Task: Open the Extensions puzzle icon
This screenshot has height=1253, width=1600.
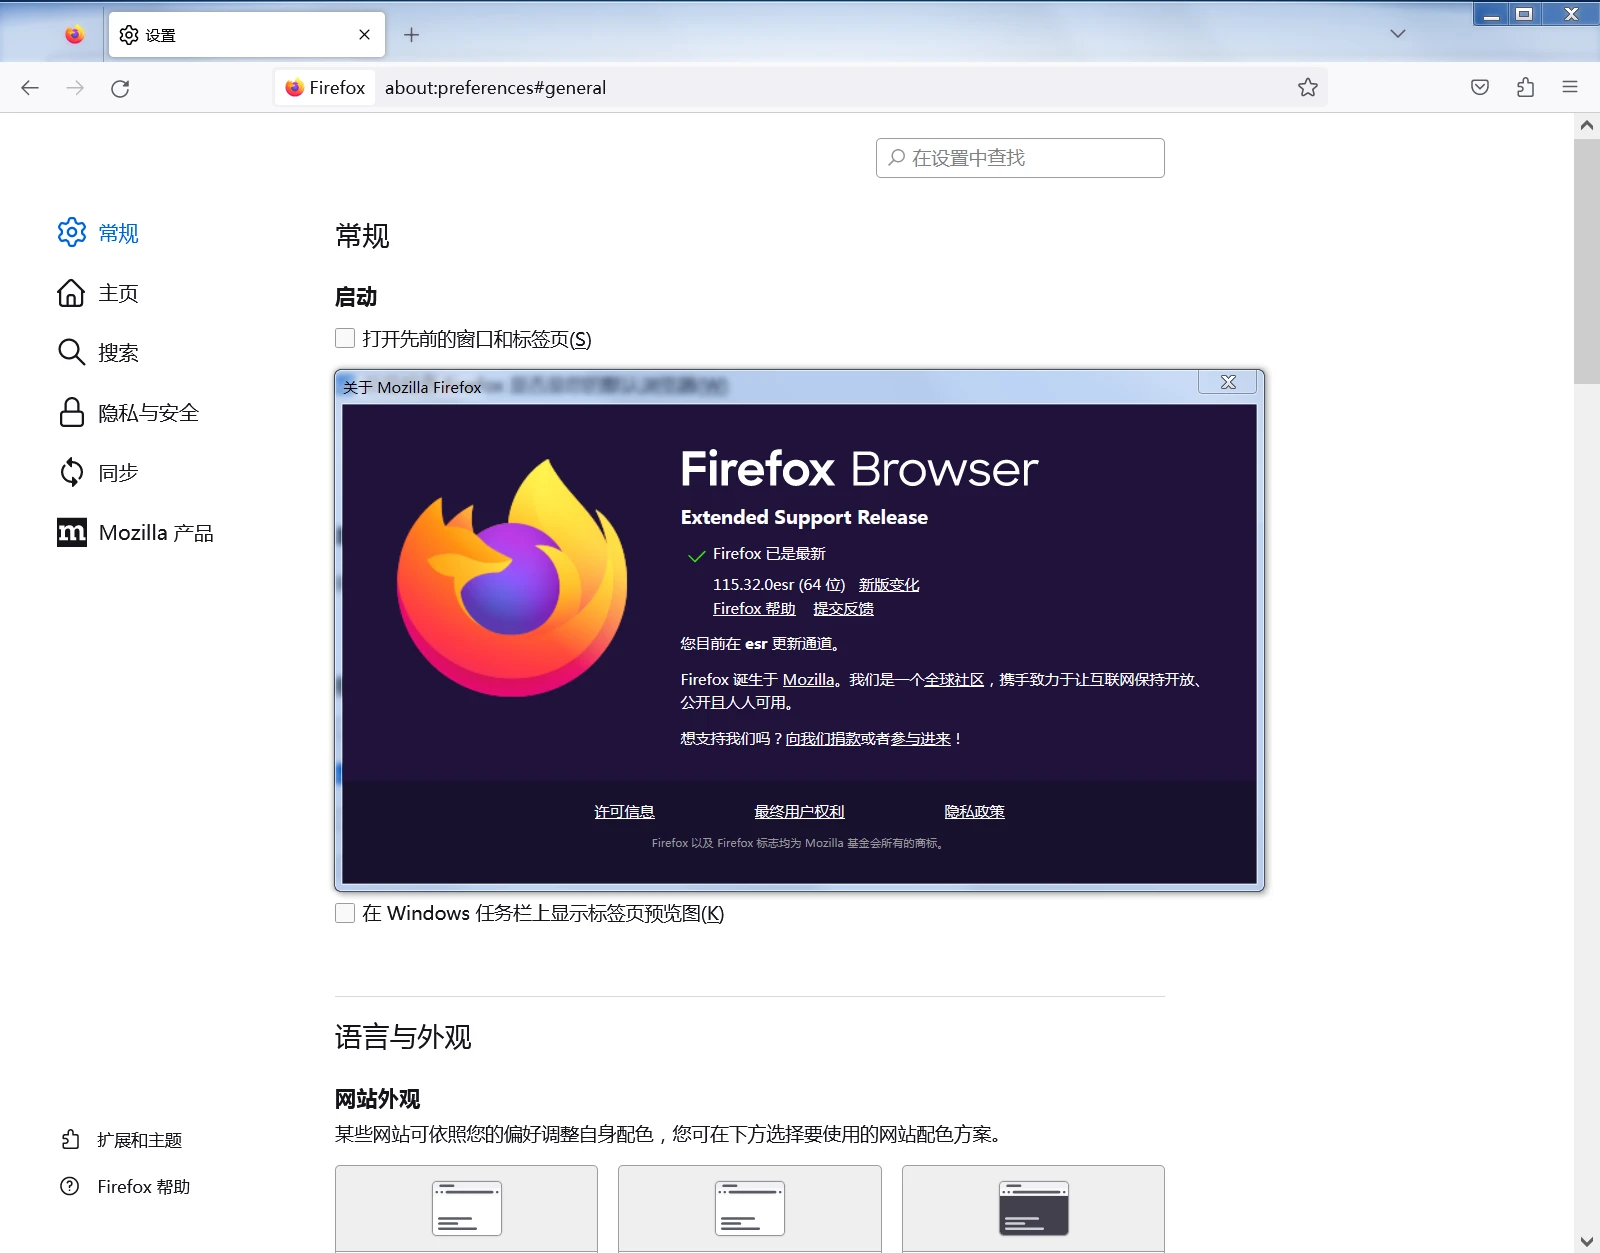Action: 1525,88
